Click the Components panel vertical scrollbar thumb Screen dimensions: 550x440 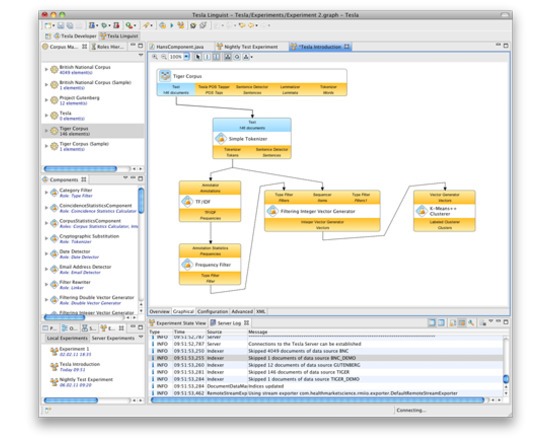point(141,201)
